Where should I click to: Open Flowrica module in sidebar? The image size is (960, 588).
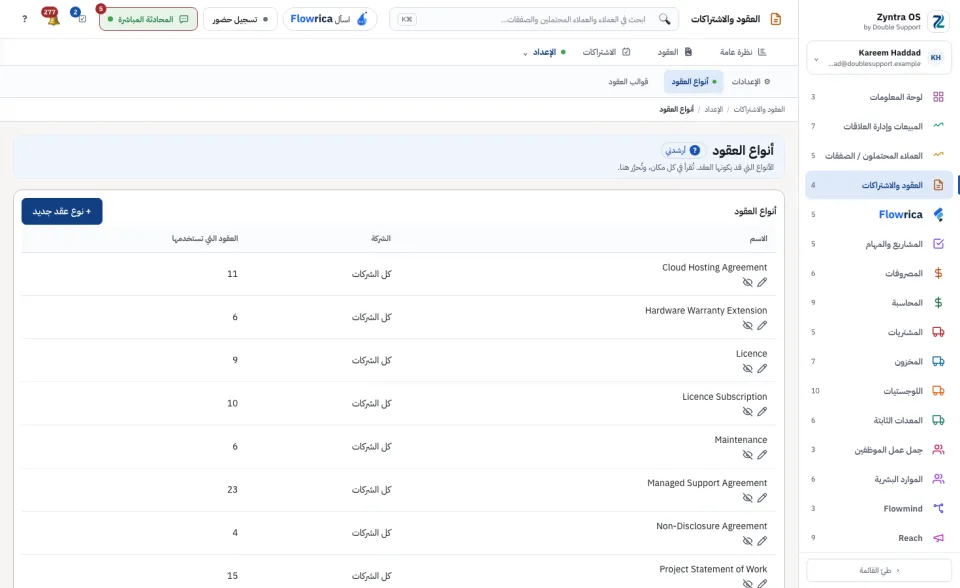point(879,214)
